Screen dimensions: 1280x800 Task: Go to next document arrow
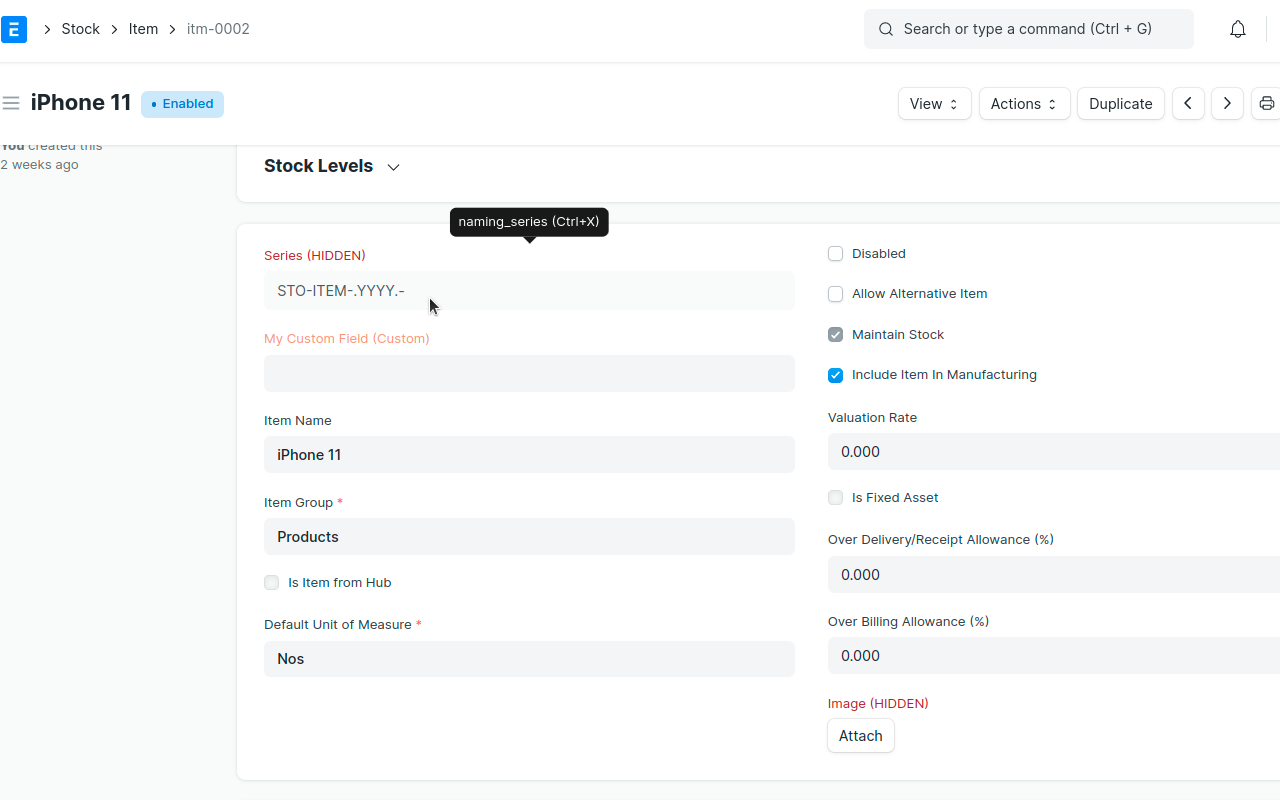(x=1227, y=104)
